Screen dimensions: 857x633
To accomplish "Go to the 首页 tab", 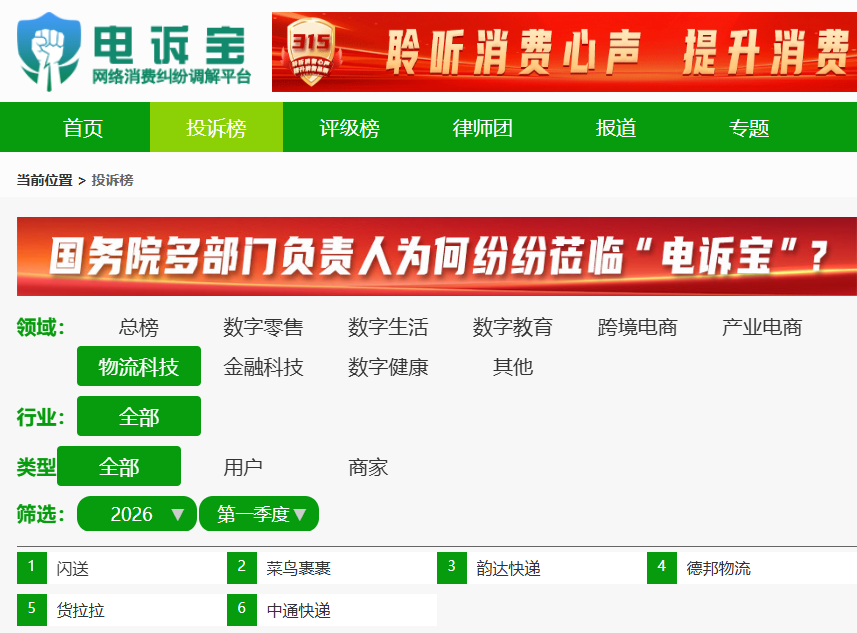I will click(x=83, y=128).
